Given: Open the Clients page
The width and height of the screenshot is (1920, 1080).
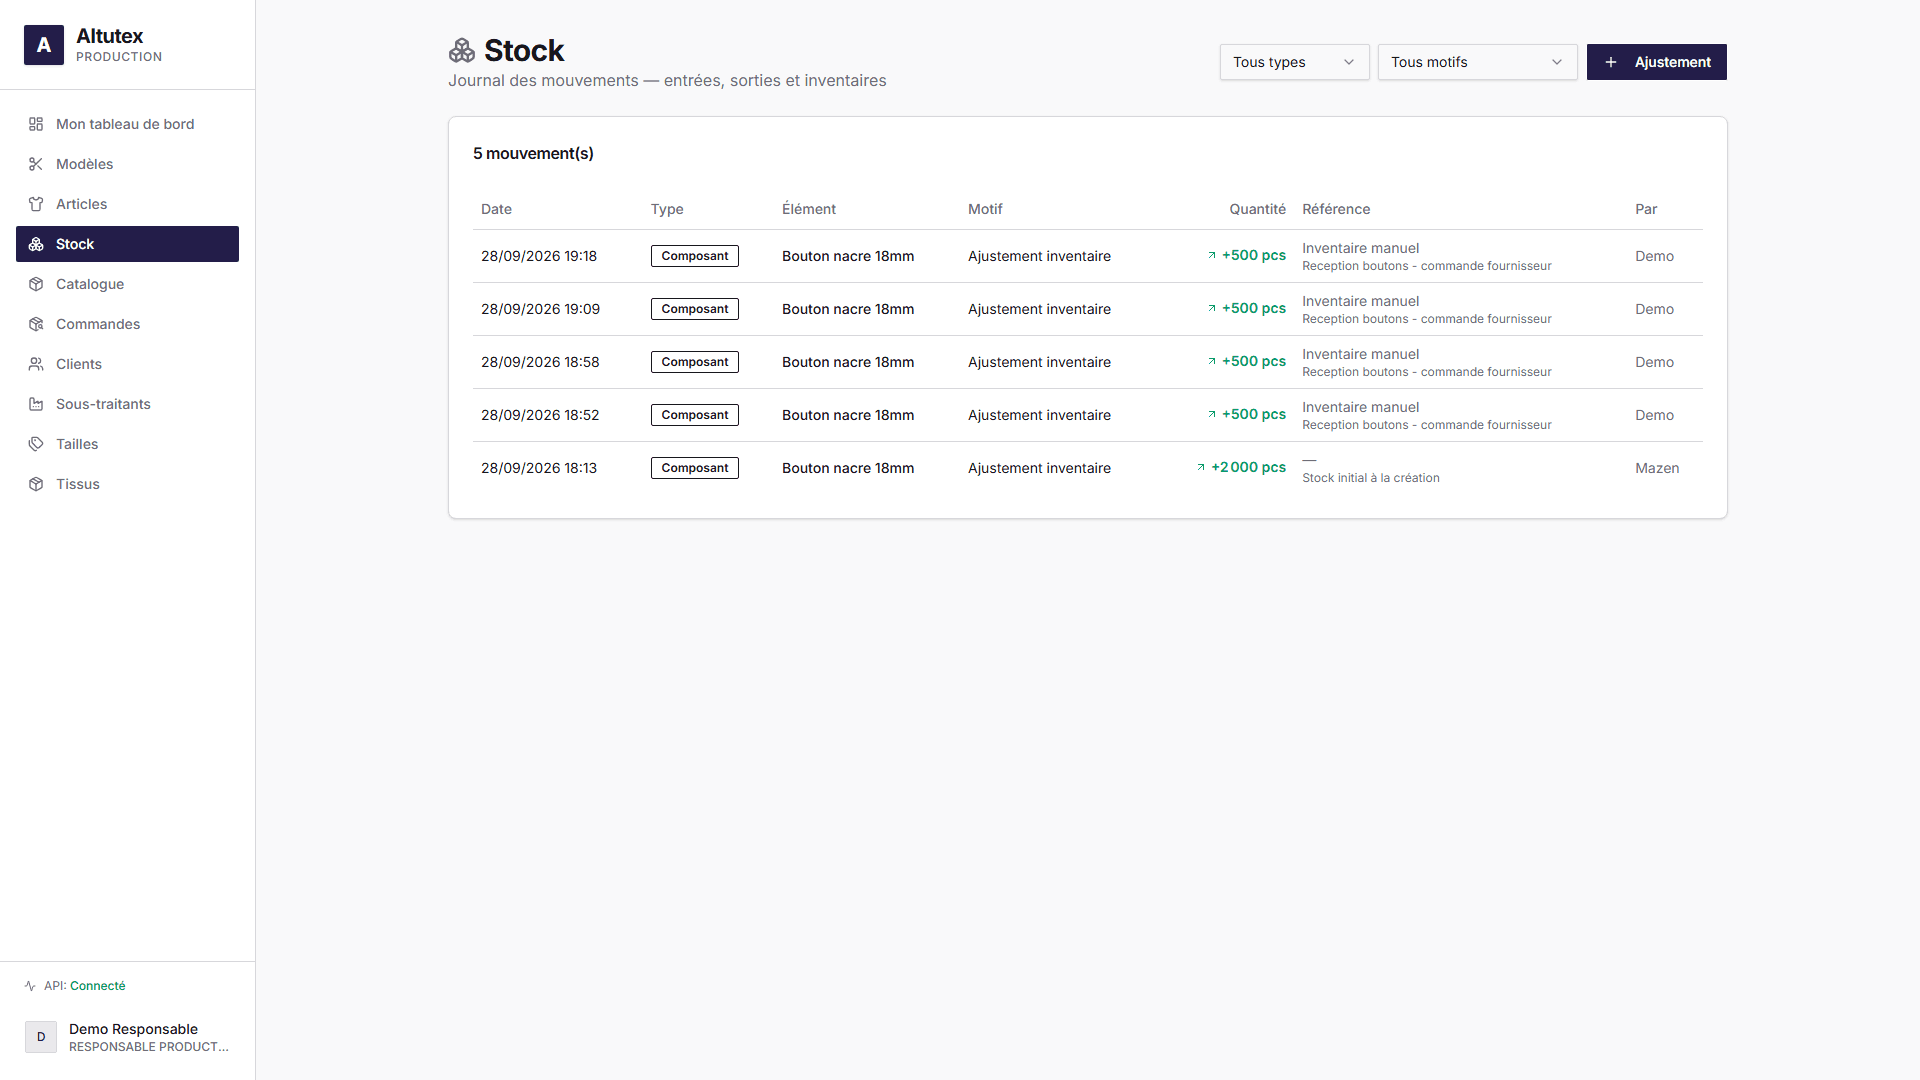Looking at the screenshot, I should [127, 364].
